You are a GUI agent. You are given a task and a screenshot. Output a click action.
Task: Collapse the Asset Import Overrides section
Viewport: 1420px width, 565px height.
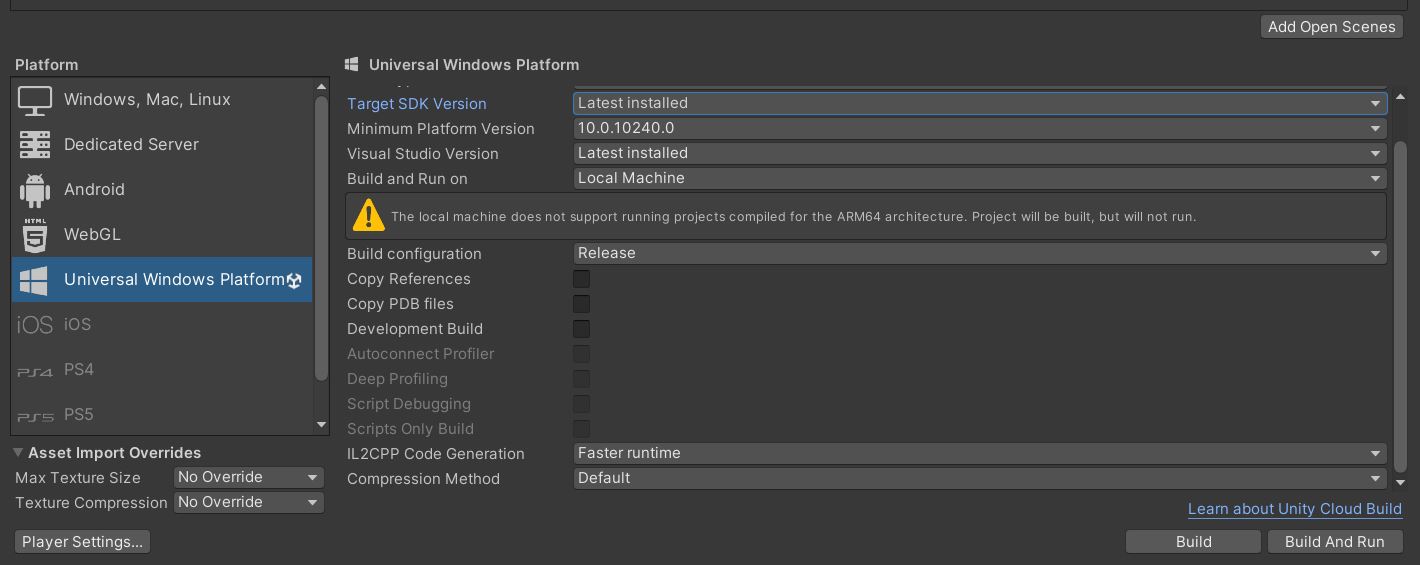19,453
